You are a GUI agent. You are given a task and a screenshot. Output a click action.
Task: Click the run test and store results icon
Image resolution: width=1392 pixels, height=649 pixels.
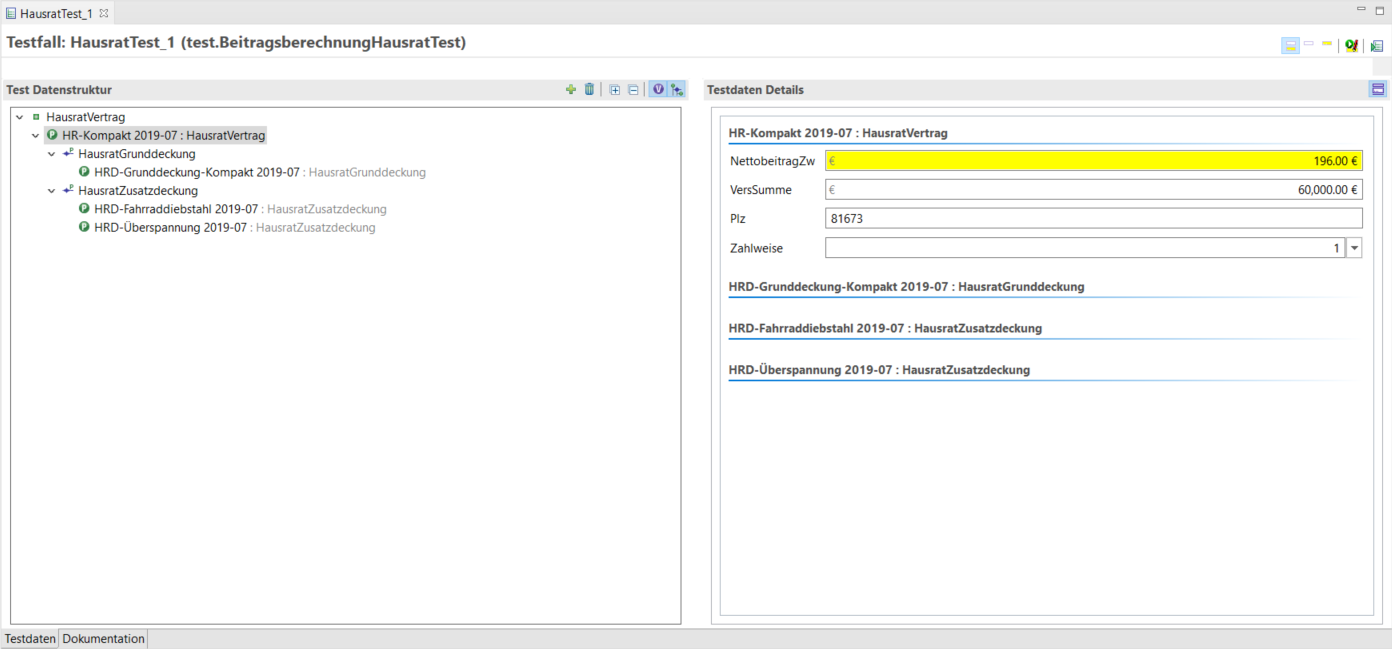coord(1352,45)
